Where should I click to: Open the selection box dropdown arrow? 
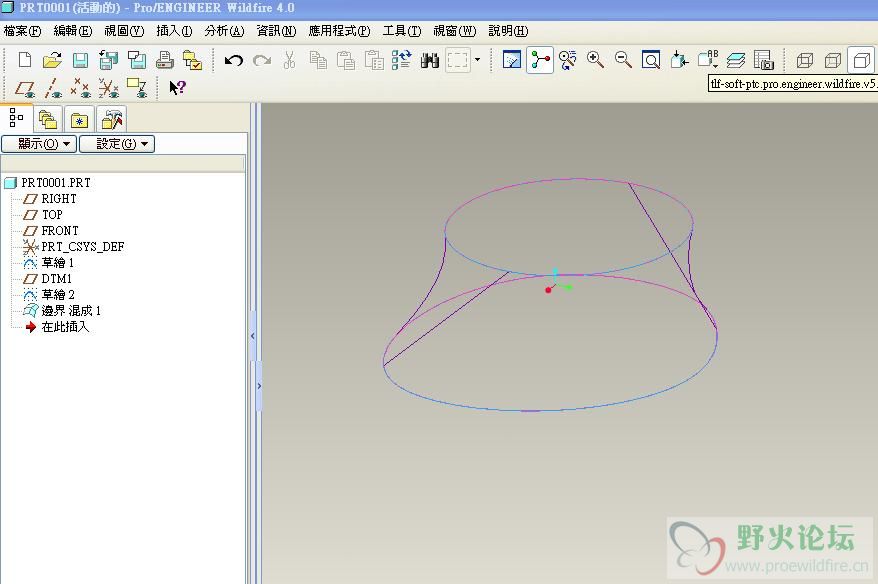pos(477,59)
